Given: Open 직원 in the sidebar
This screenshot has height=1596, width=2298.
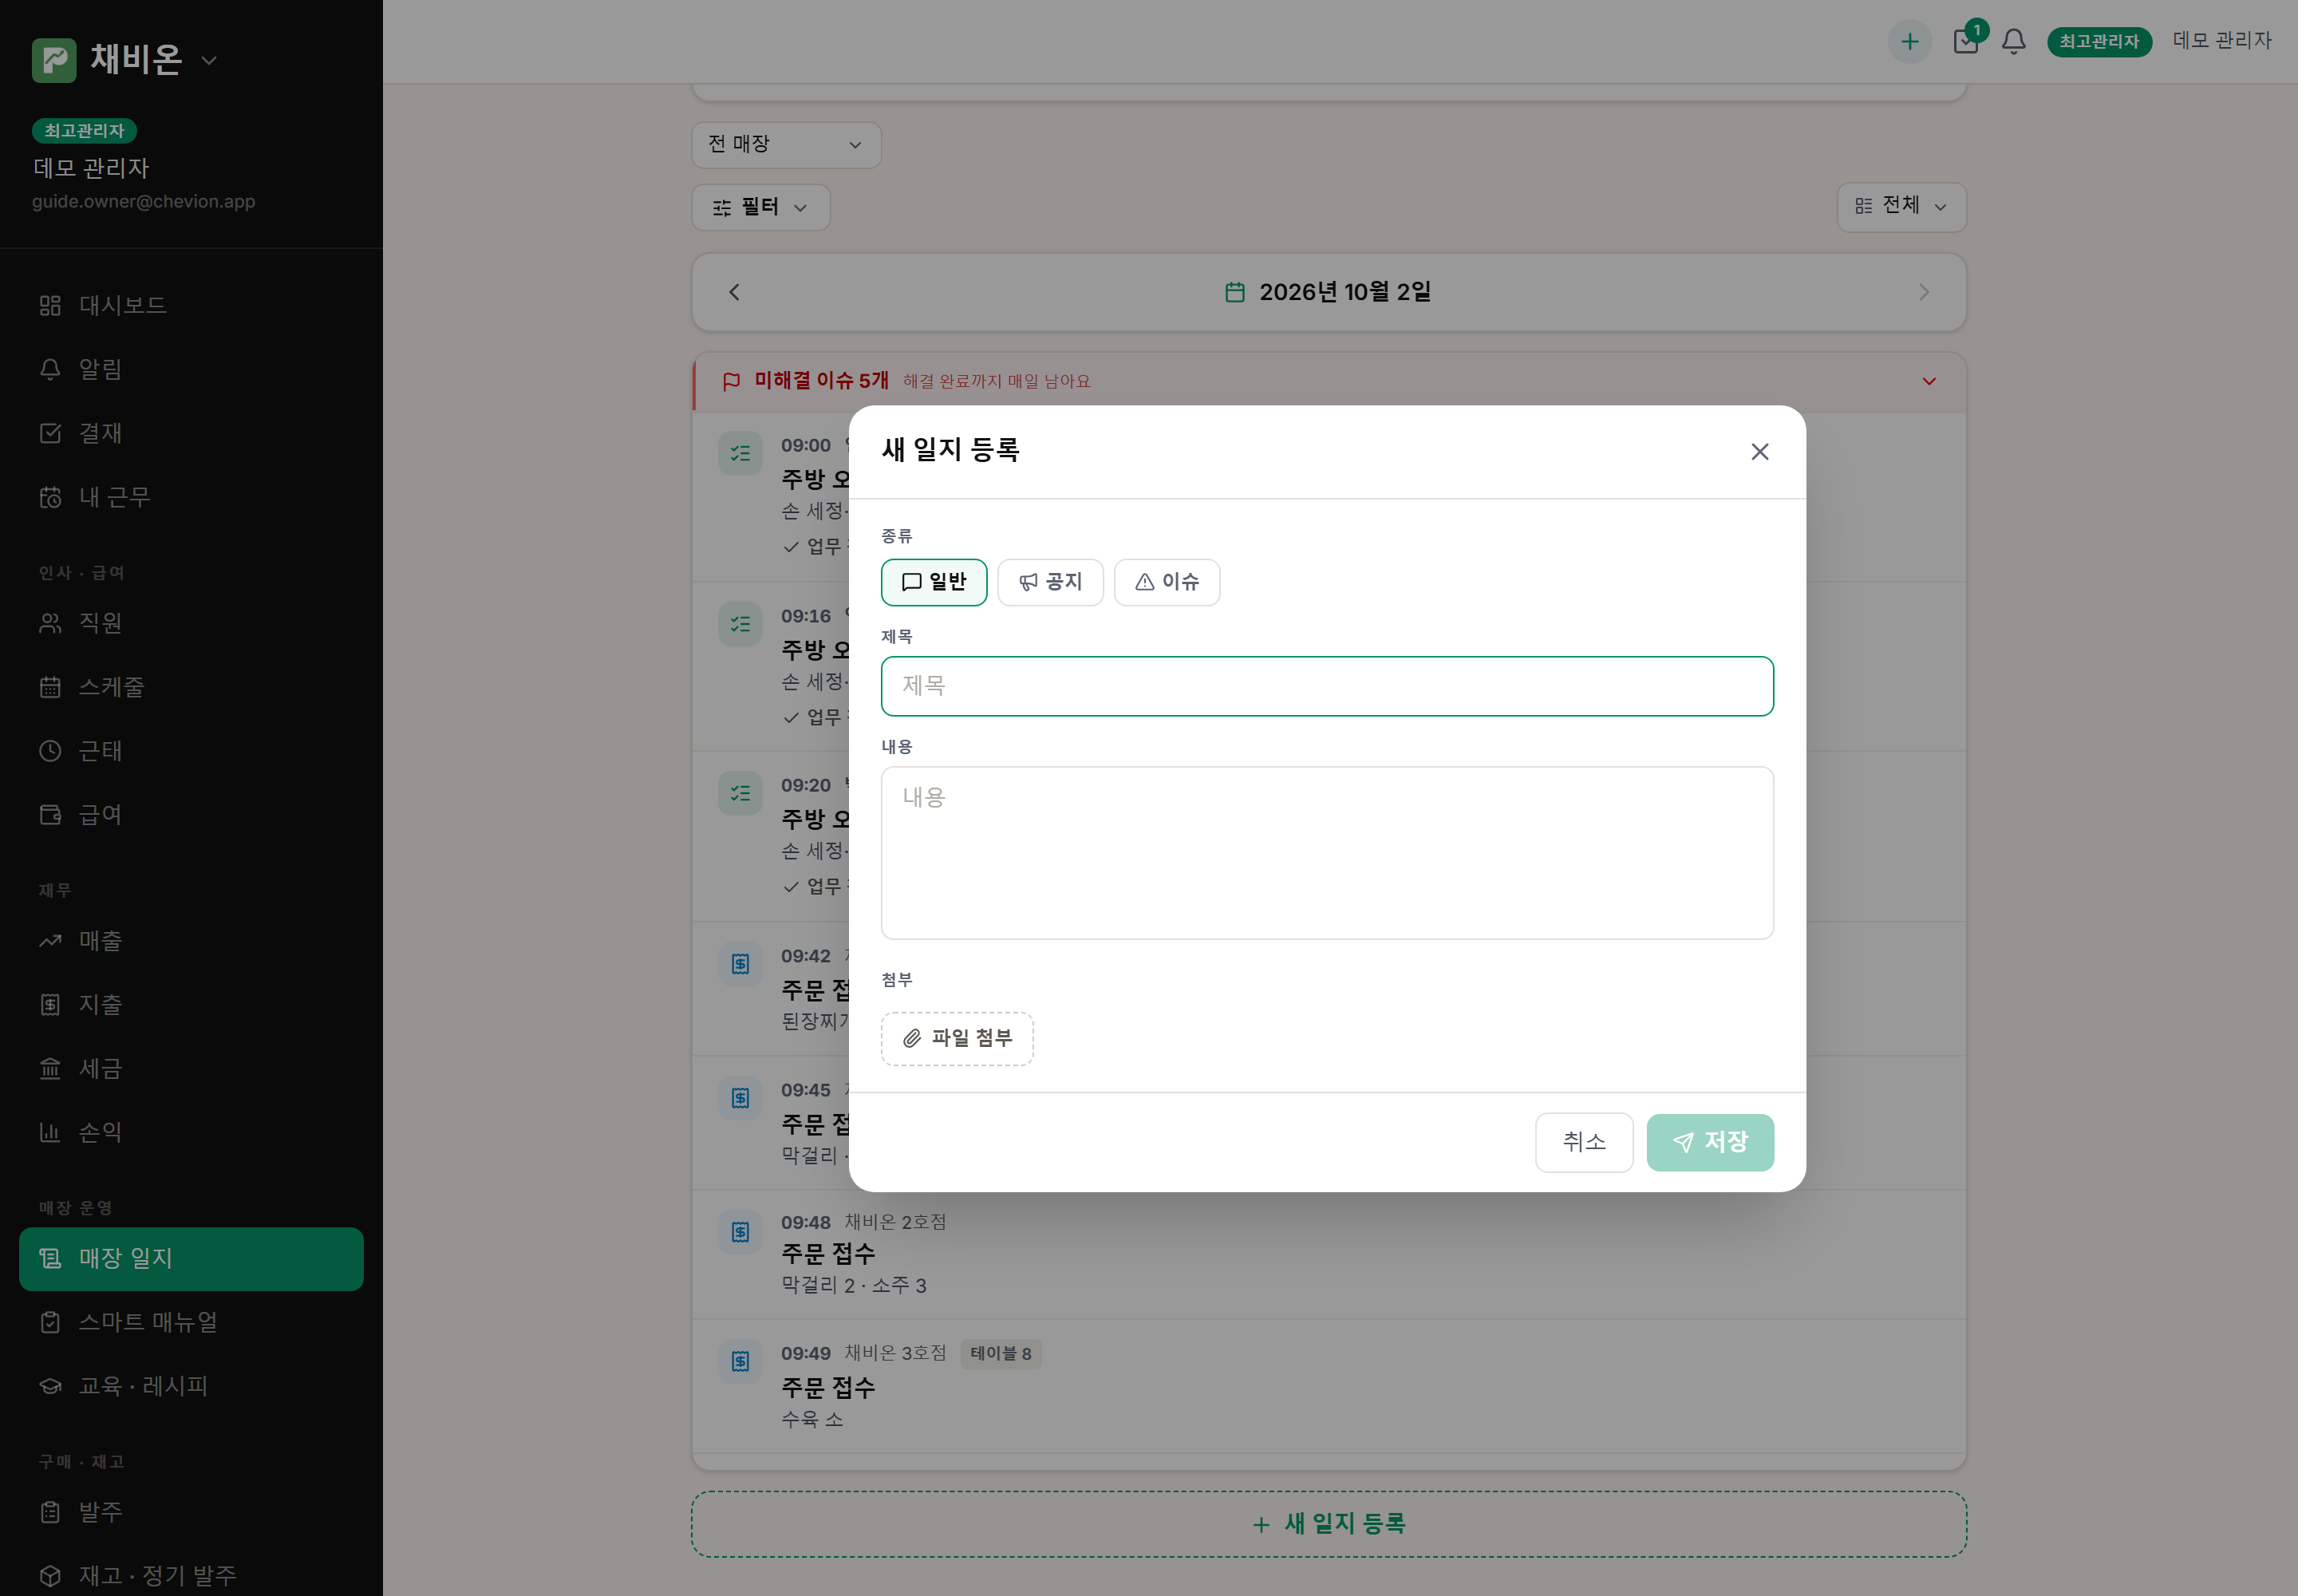Looking at the screenshot, I should coord(191,623).
